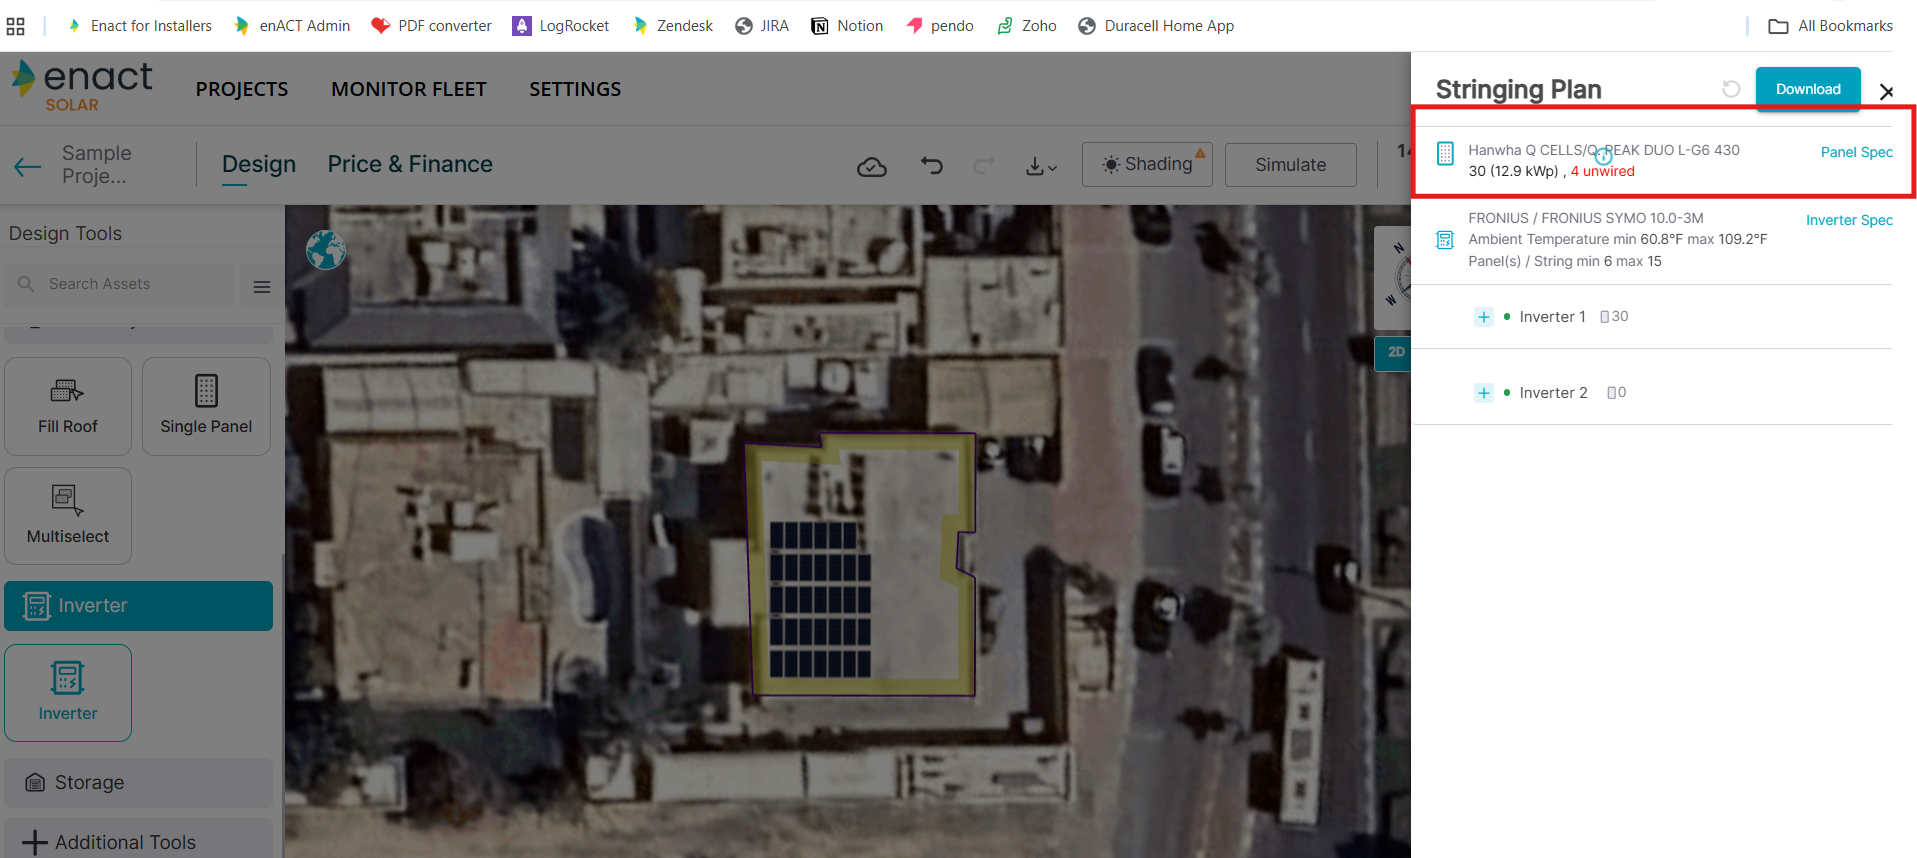Open the PDF converter bookmark
Image resolution: width=1917 pixels, height=858 pixels.
pos(431,26)
